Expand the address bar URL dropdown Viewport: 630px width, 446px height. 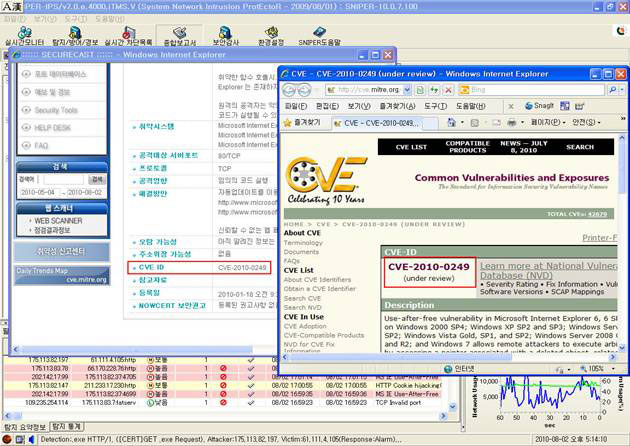[x=407, y=90]
